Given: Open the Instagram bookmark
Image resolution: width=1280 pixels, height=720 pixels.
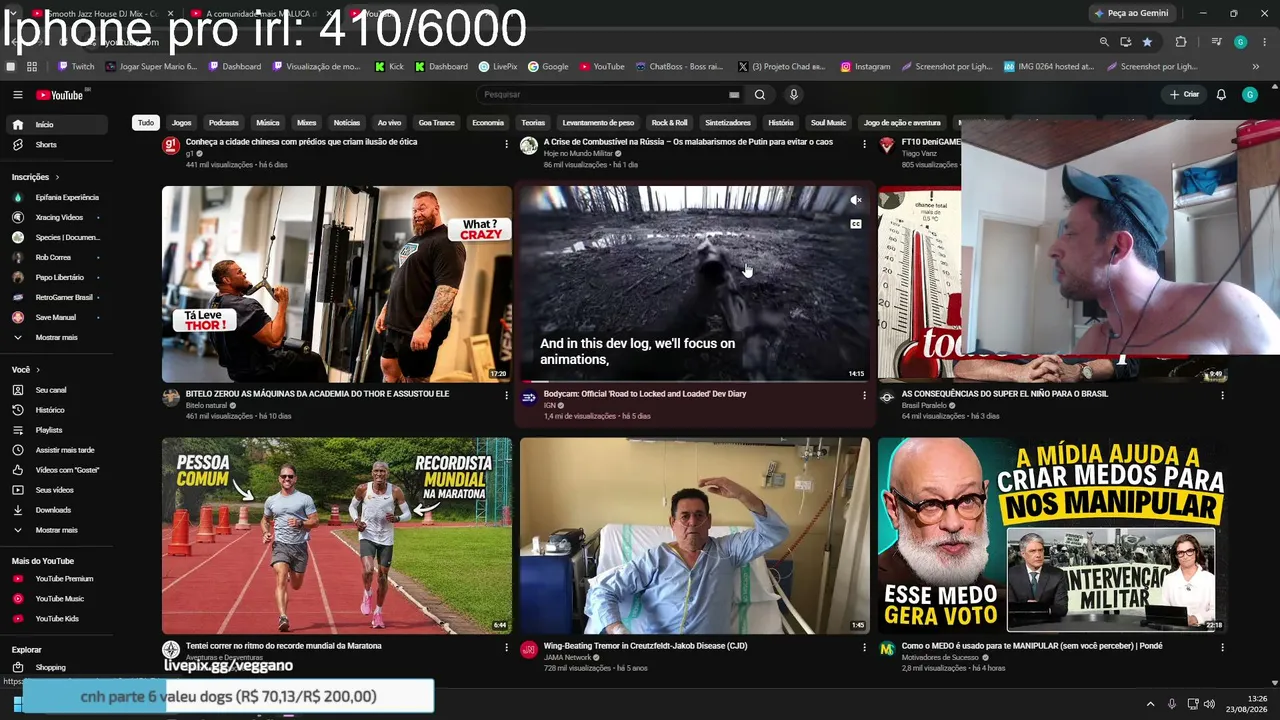Looking at the screenshot, I should tap(865, 67).
